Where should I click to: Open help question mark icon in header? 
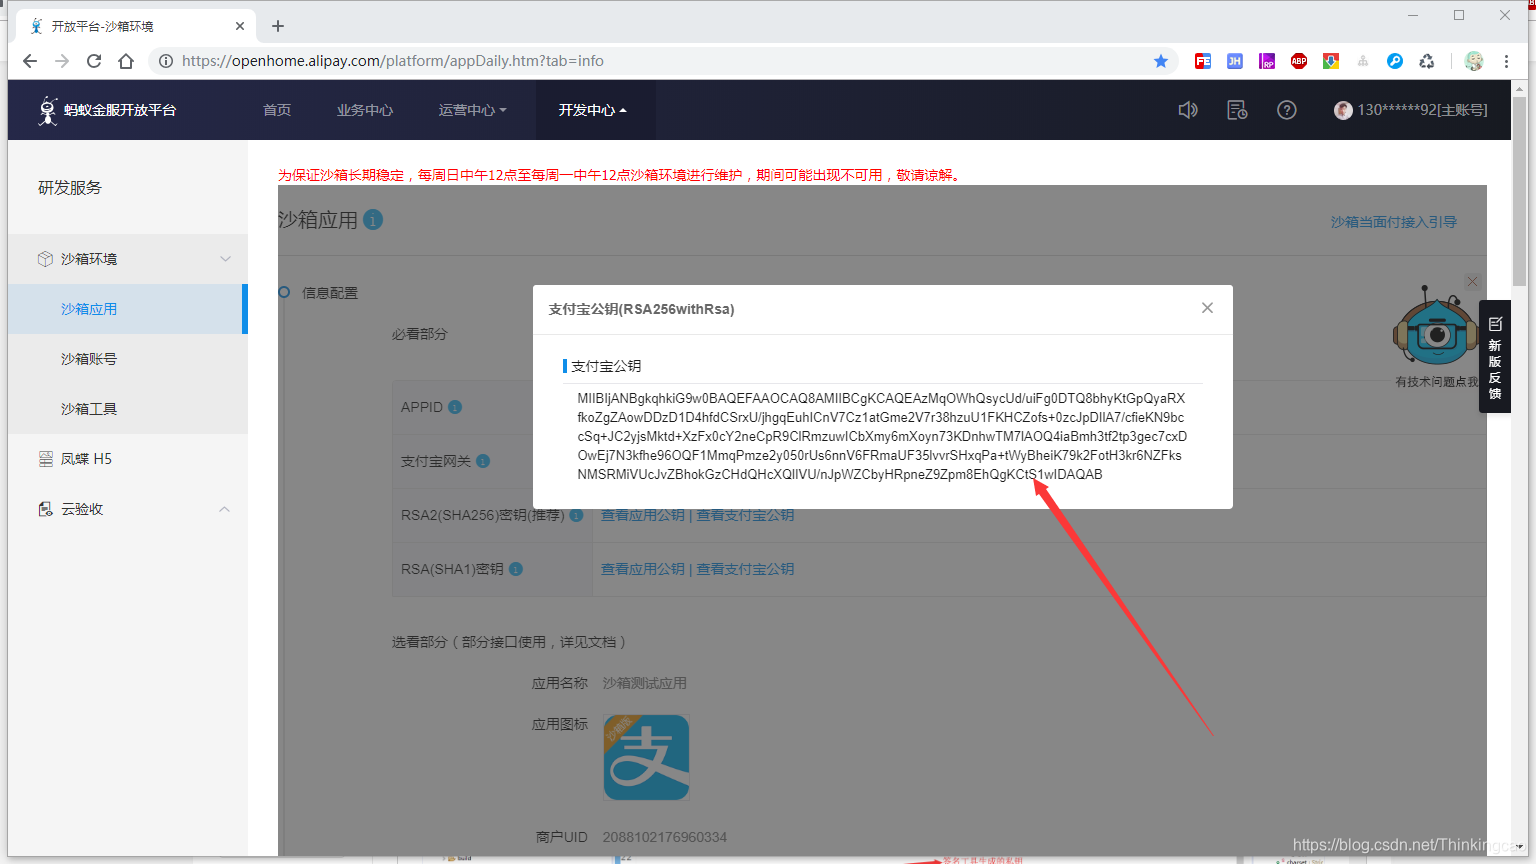tap(1287, 110)
